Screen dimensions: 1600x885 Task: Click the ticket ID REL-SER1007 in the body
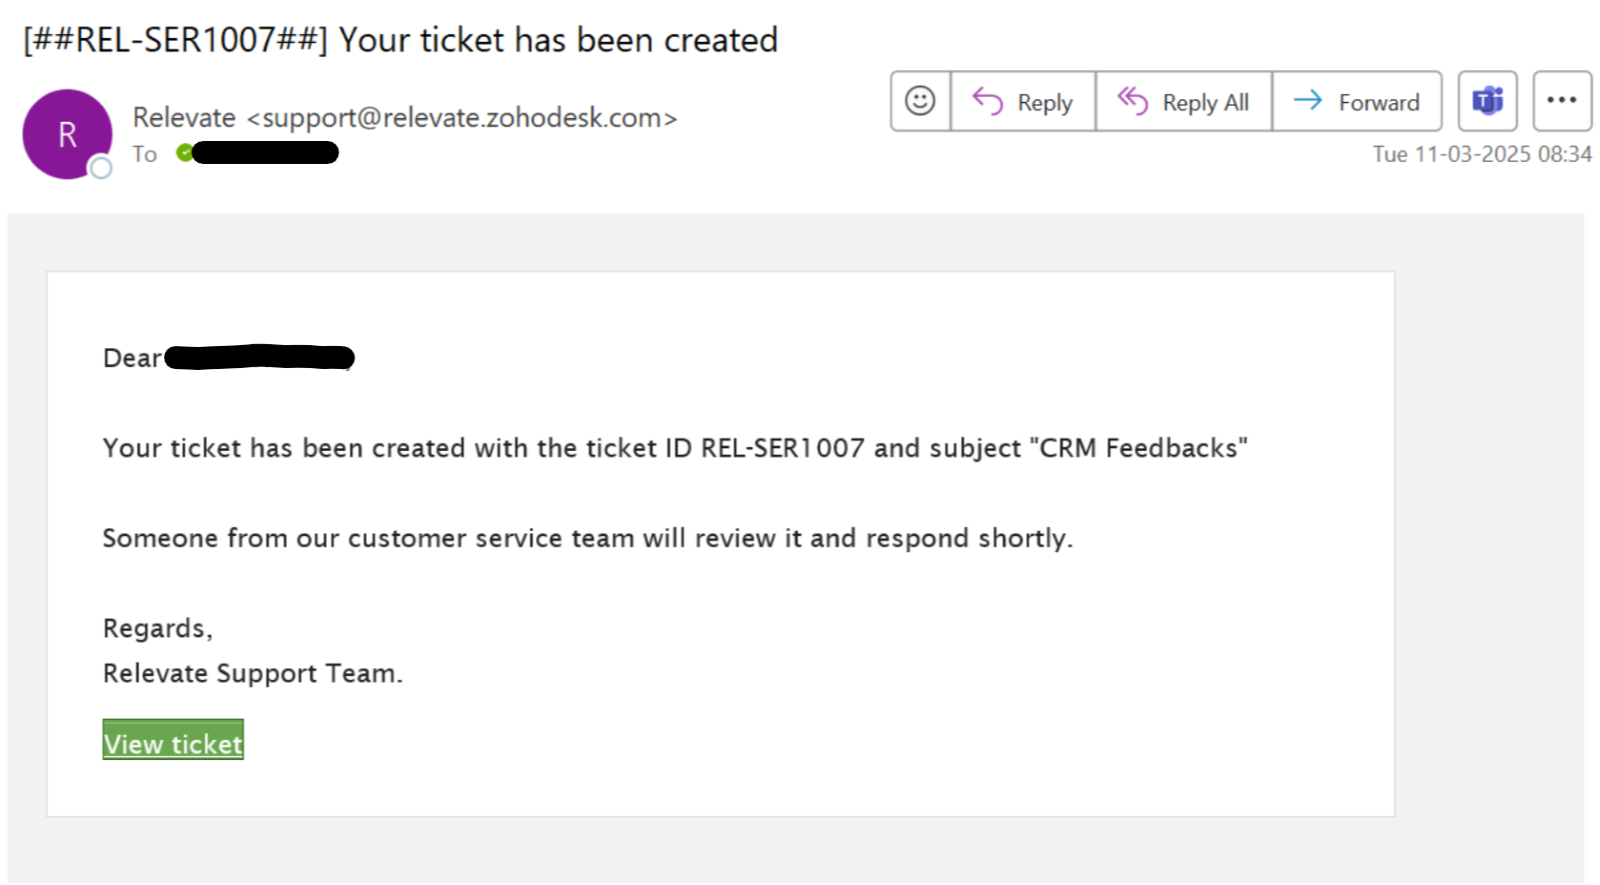click(x=782, y=448)
